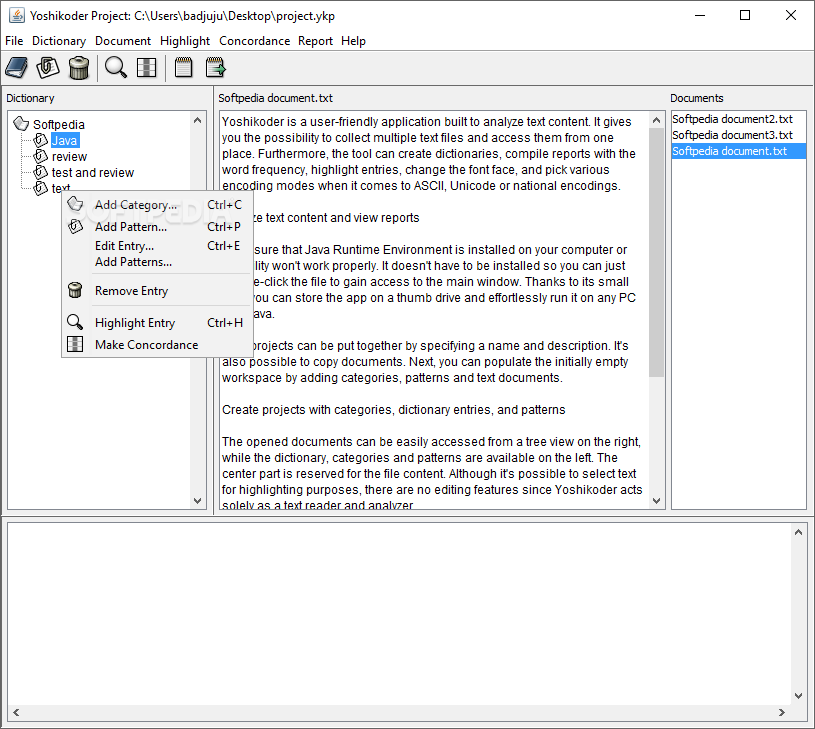Click the pattern icon beside review
Image resolution: width=815 pixels, height=729 pixels.
click(x=41, y=156)
